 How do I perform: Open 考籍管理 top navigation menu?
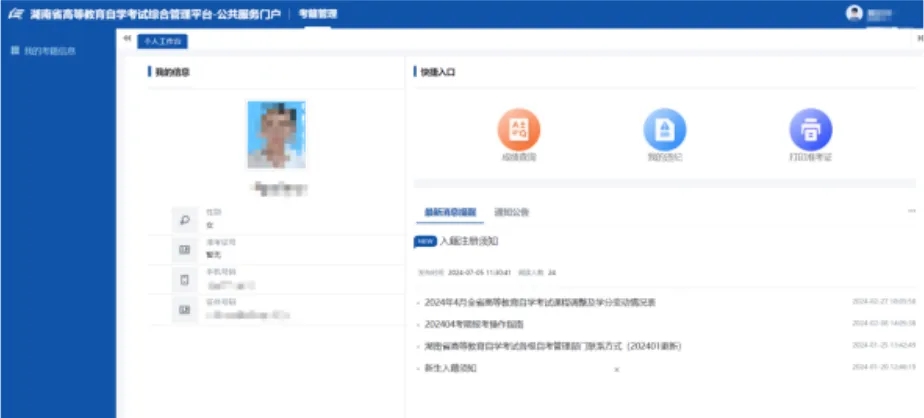coord(318,14)
